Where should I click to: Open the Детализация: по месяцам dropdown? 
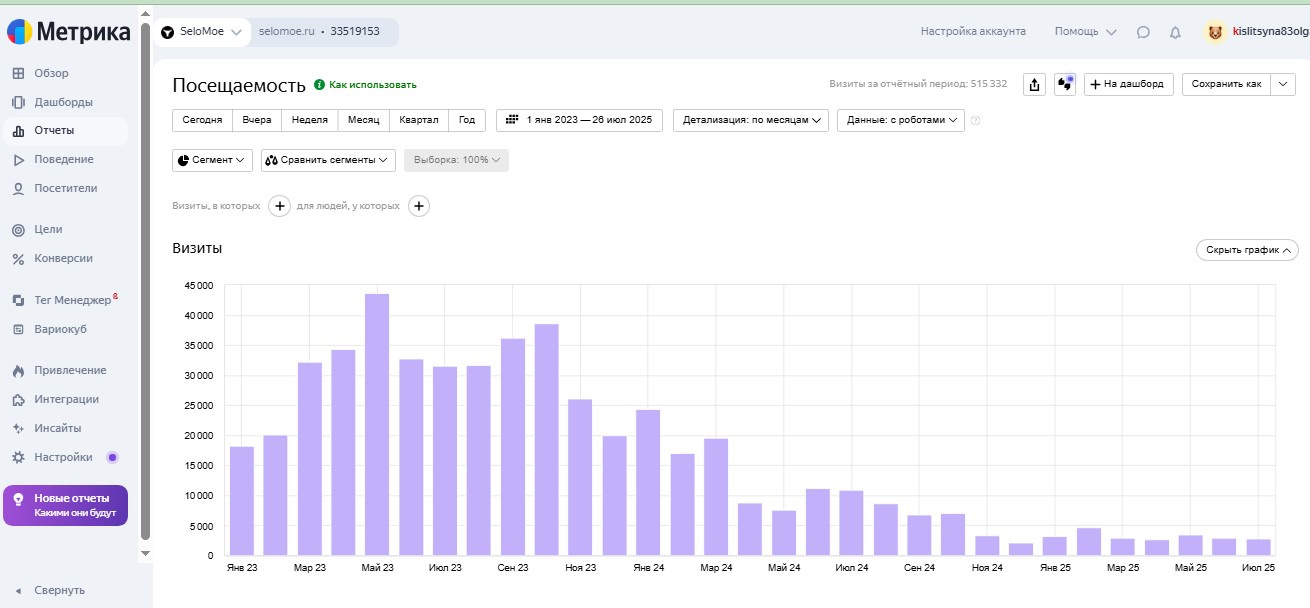(x=751, y=120)
